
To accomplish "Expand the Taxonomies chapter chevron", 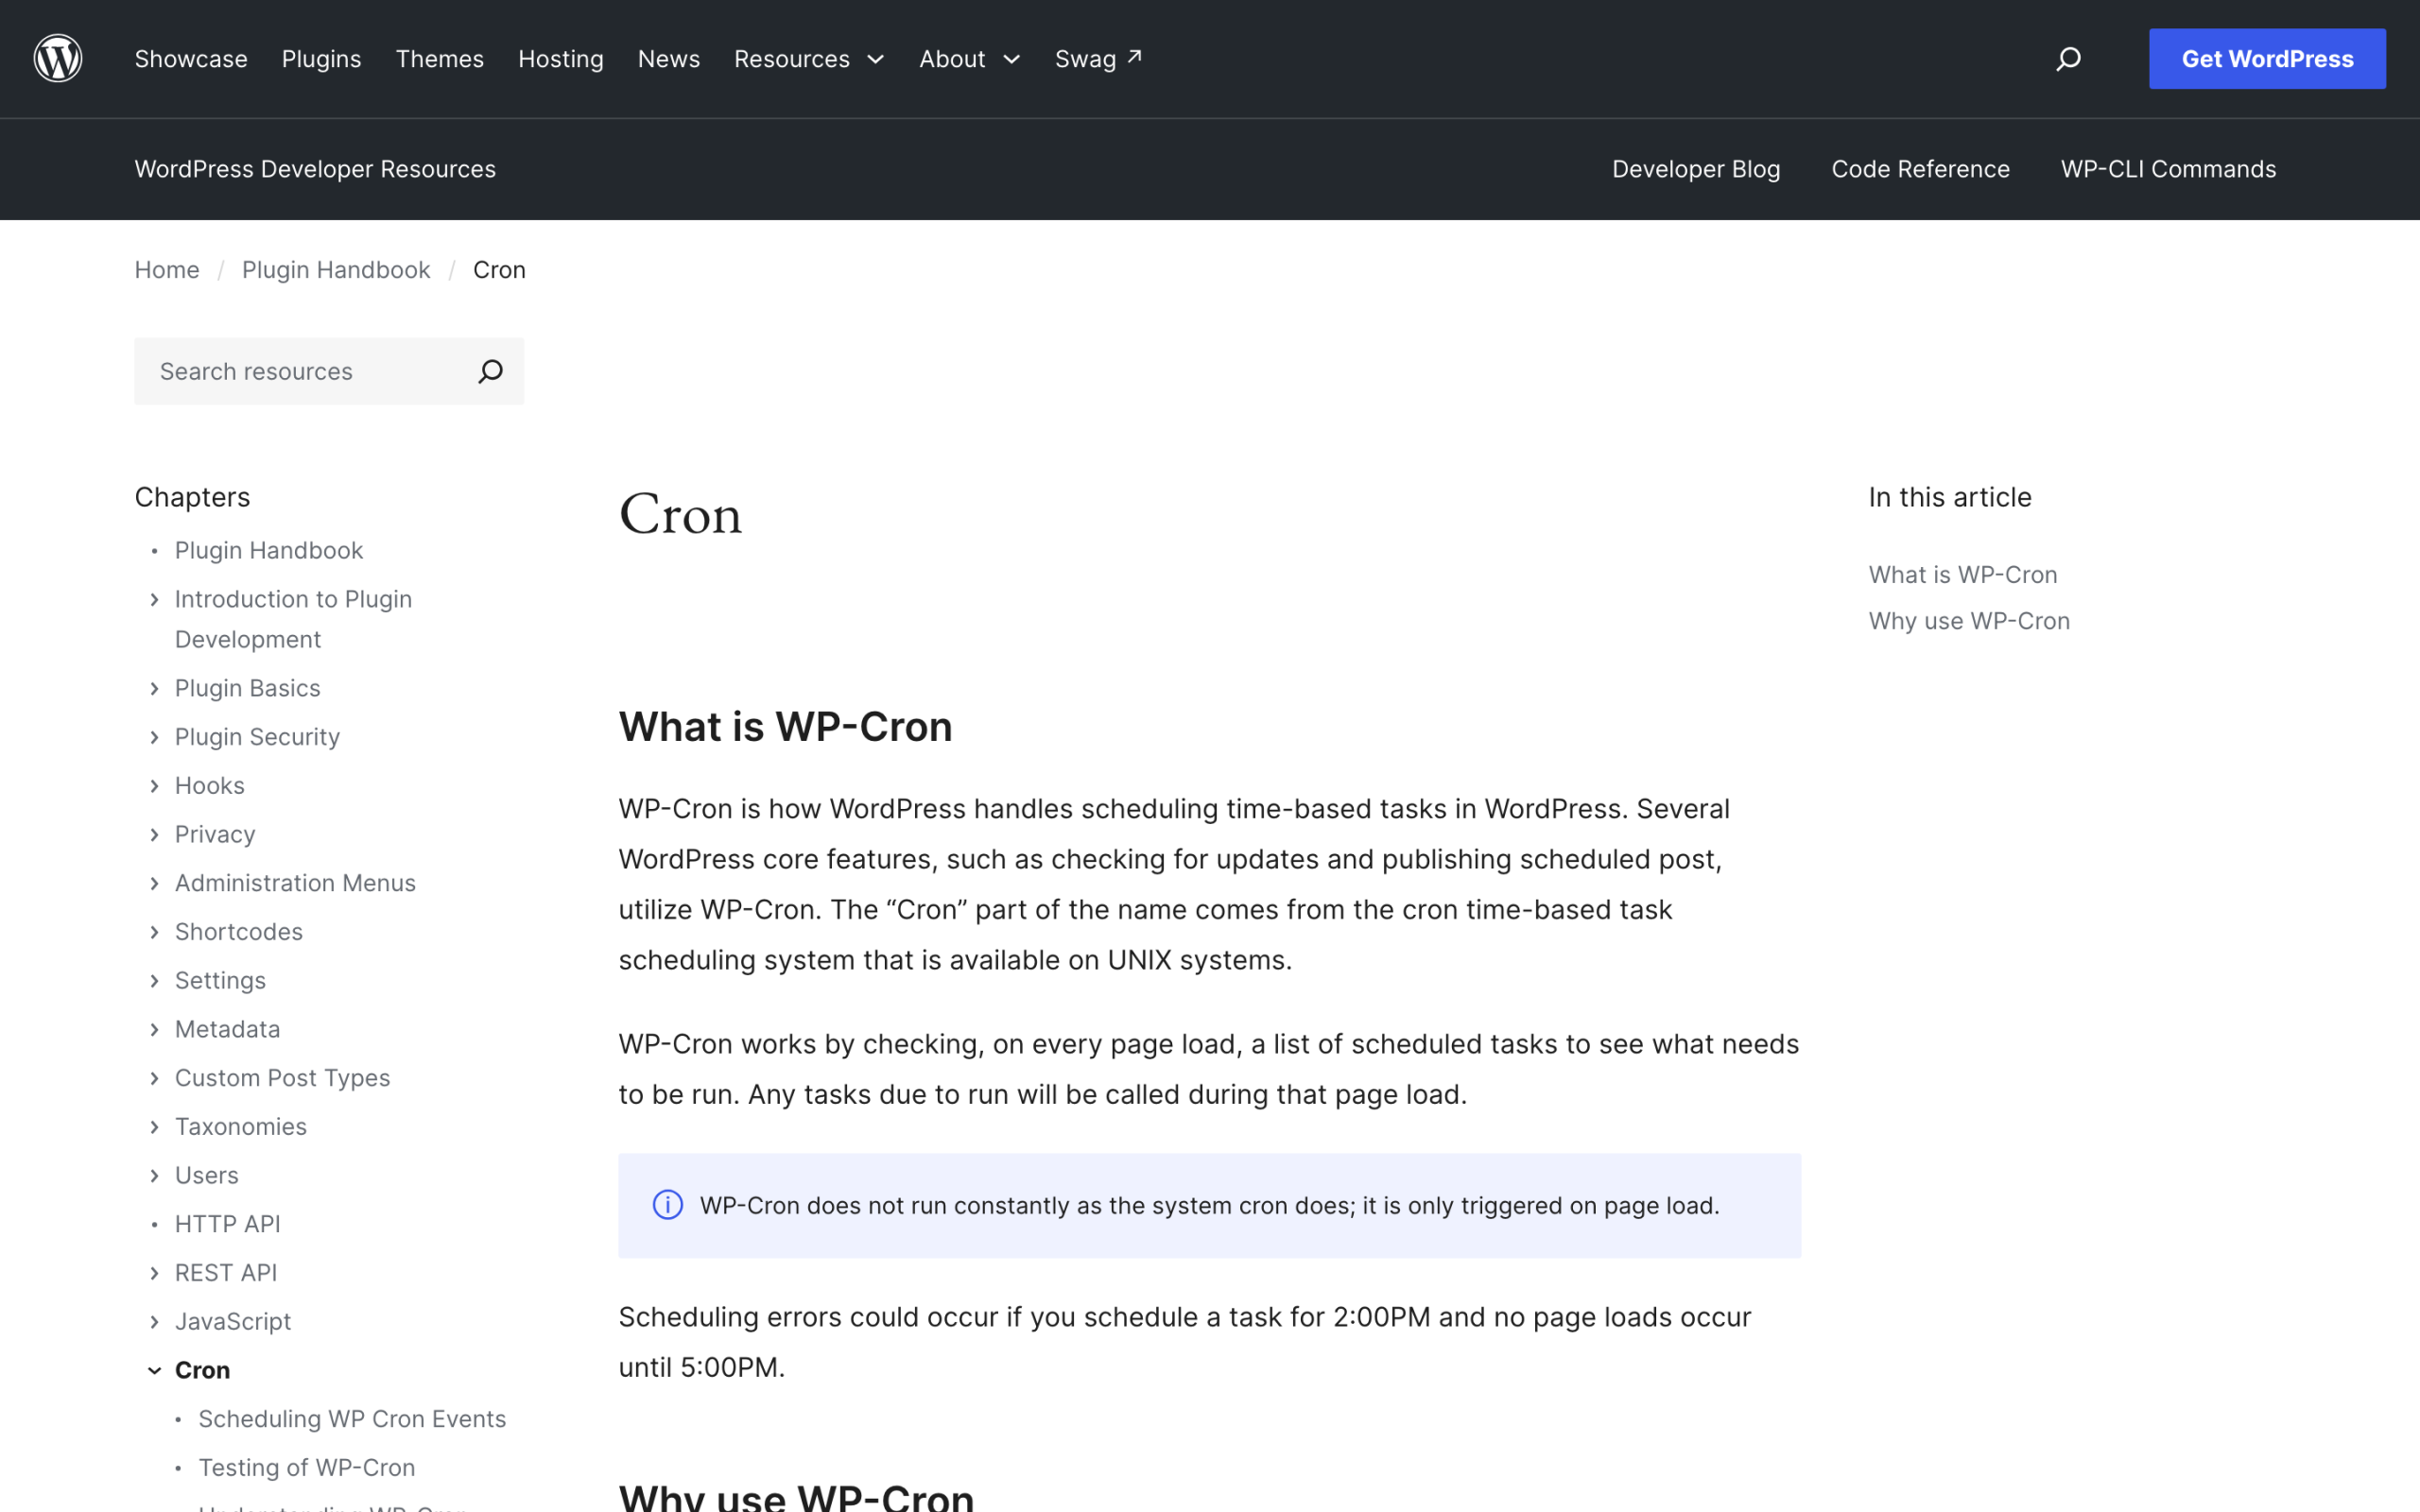I will click(x=154, y=1127).
